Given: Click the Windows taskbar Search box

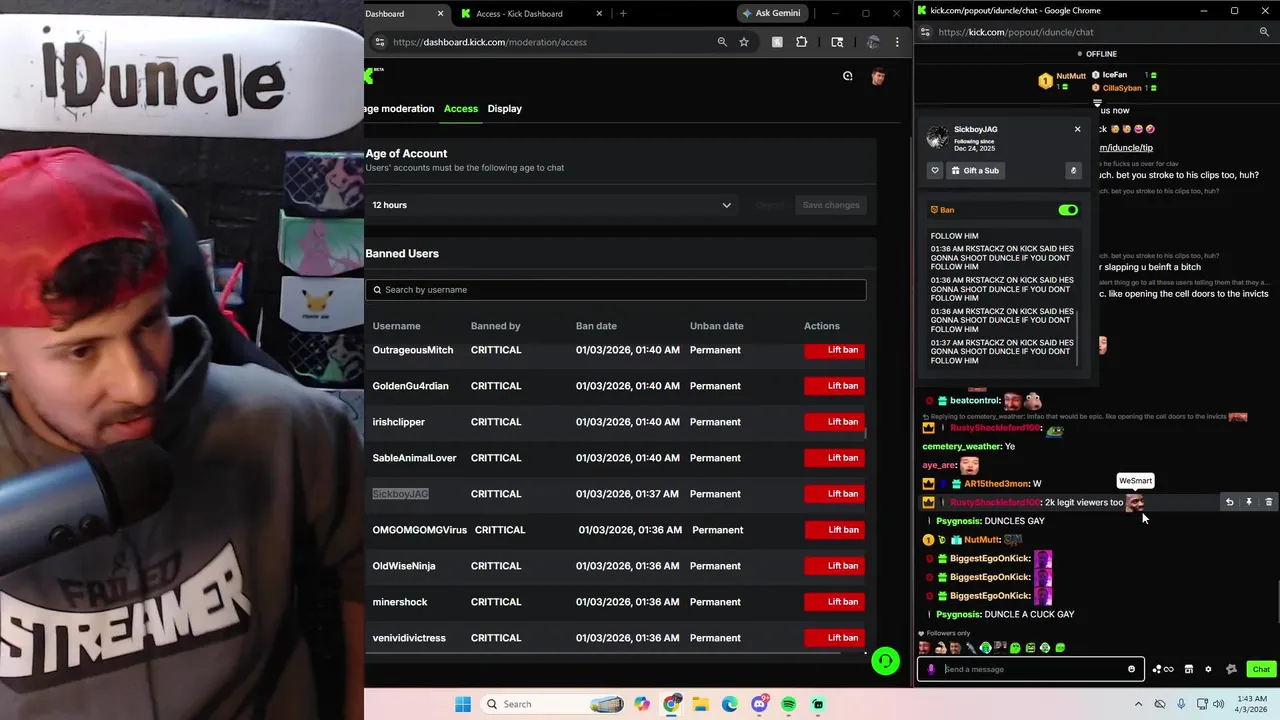Looking at the screenshot, I should pyautogui.click(x=552, y=704).
